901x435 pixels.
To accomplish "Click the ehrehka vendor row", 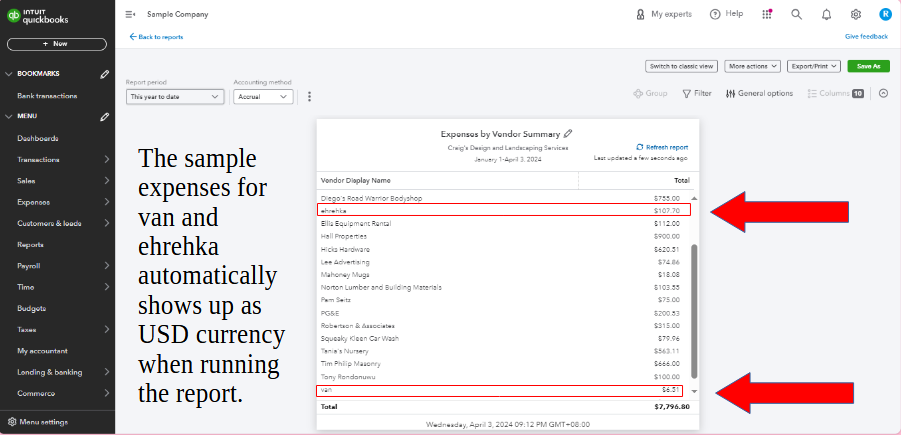I will pos(504,210).
